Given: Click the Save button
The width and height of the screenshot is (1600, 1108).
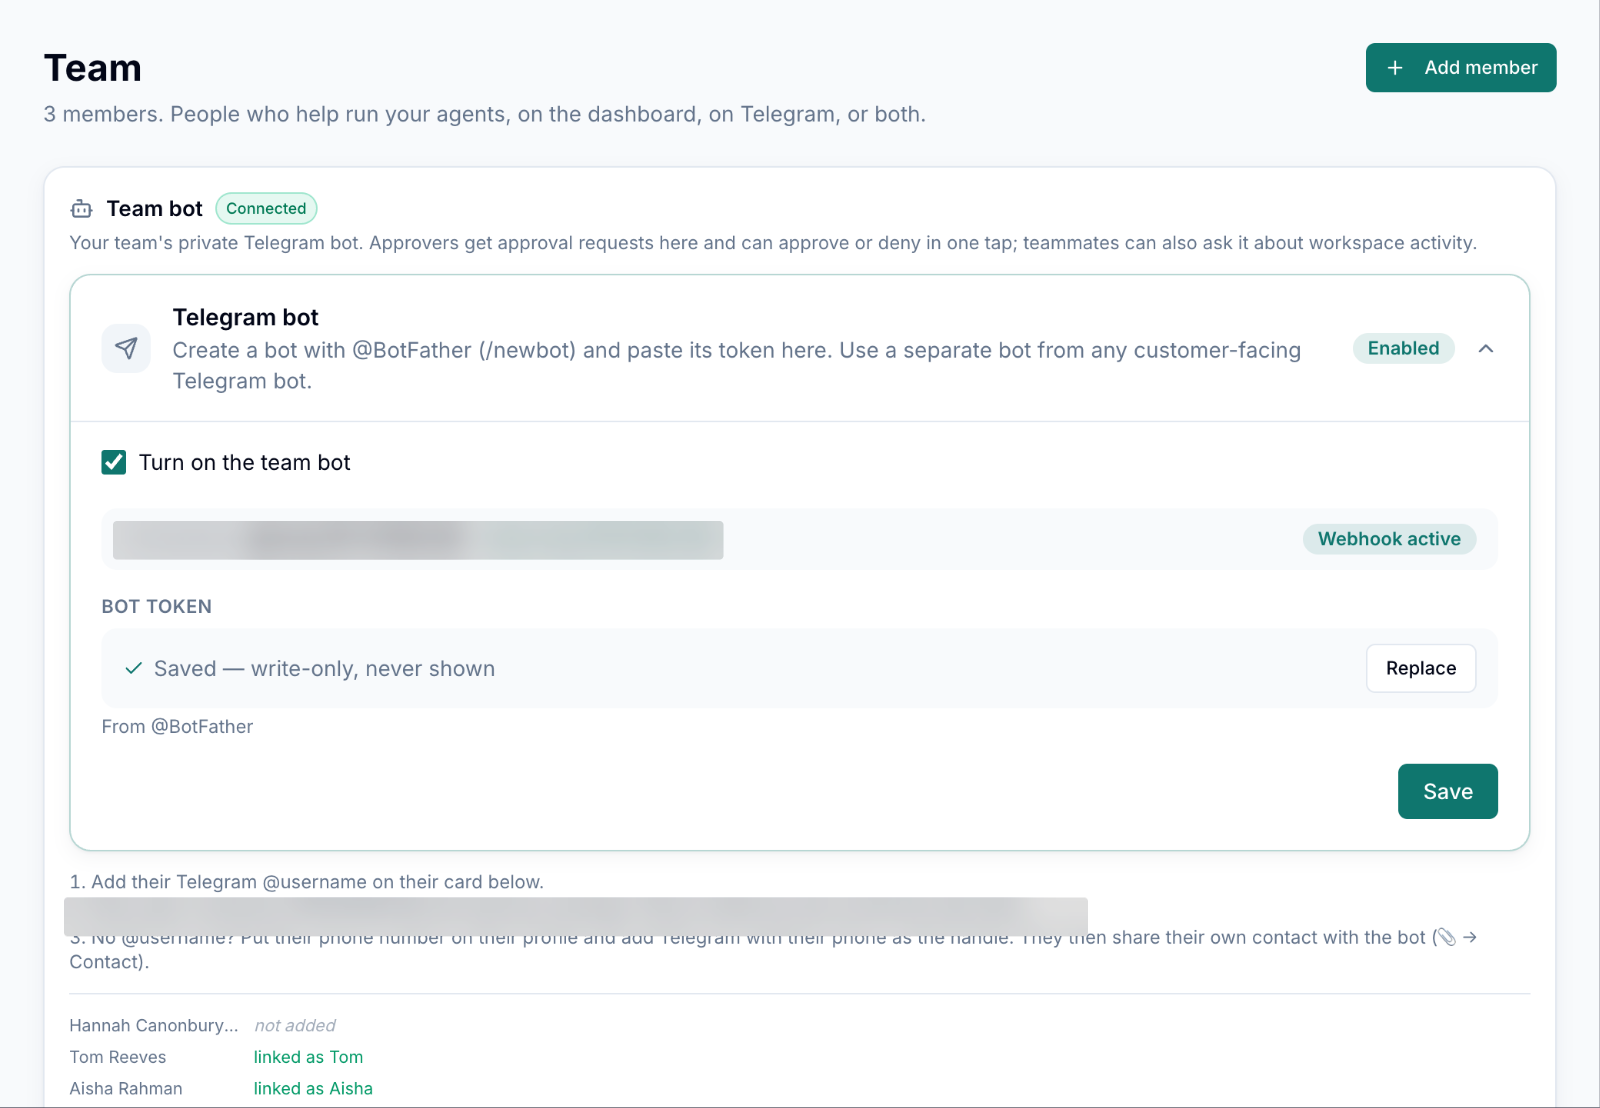Looking at the screenshot, I should [1448, 792].
